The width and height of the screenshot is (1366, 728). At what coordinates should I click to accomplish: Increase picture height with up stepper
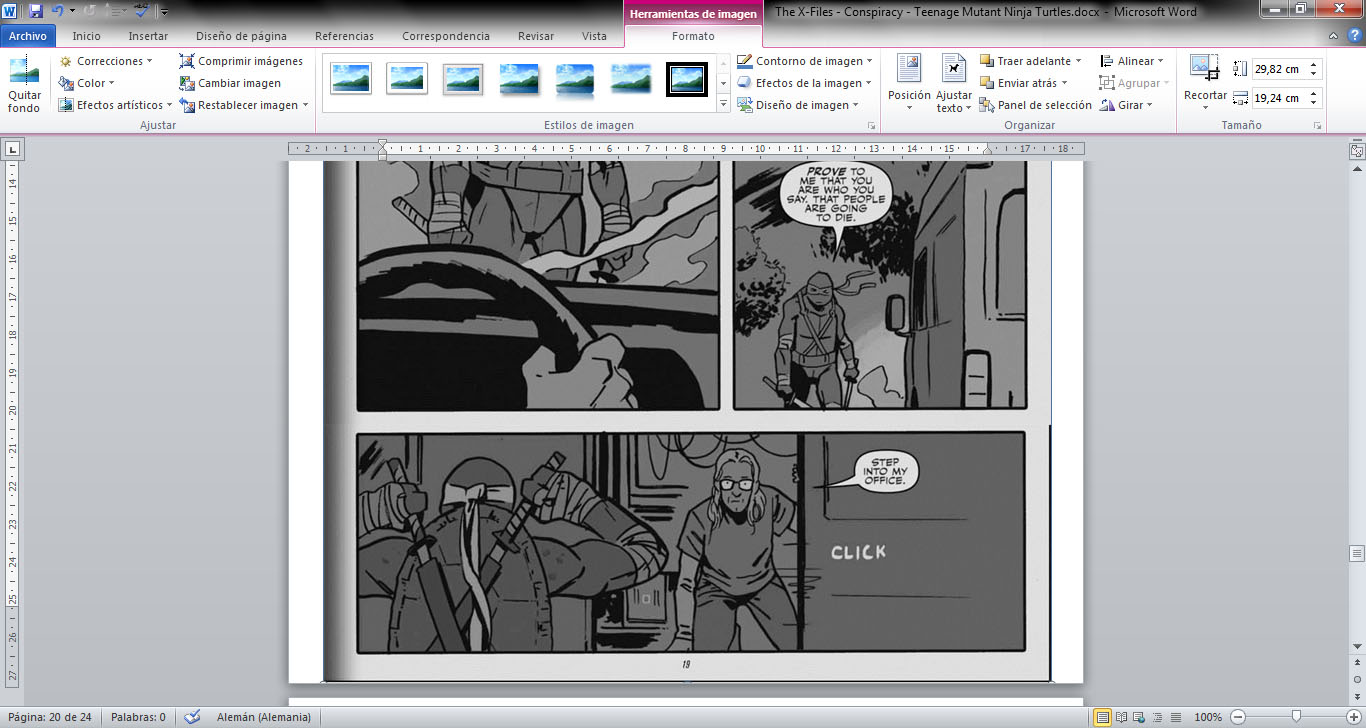(x=1314, y=65)
